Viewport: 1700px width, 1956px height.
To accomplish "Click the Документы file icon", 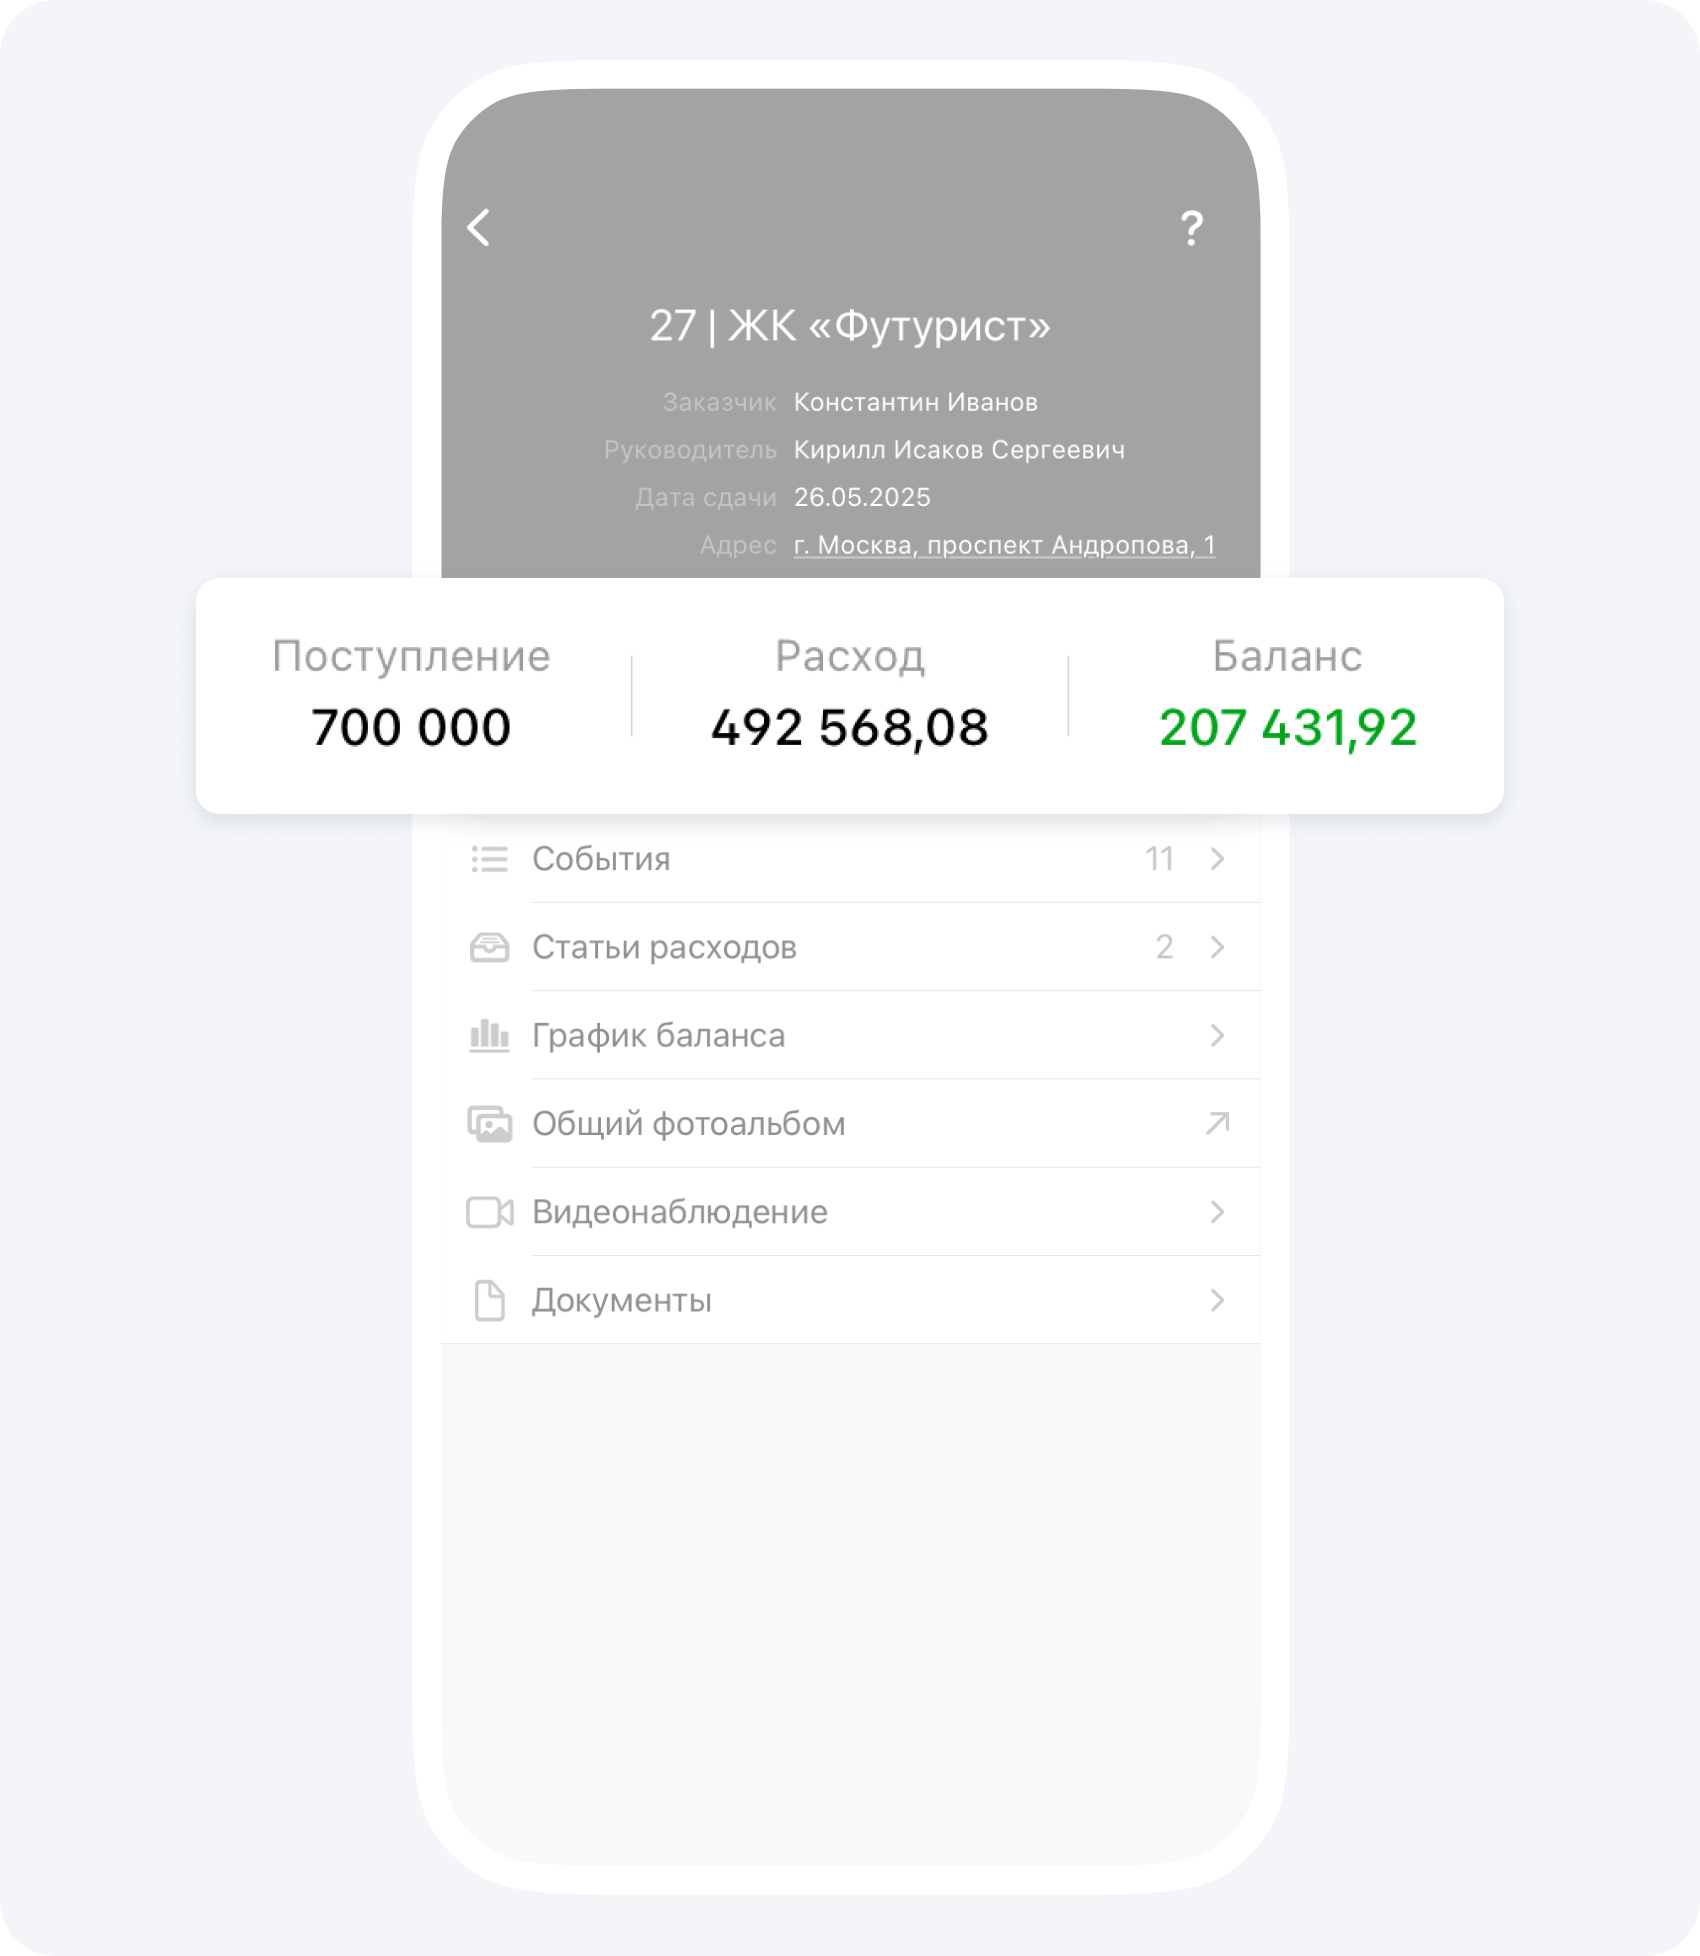I will coord(489,1300).
